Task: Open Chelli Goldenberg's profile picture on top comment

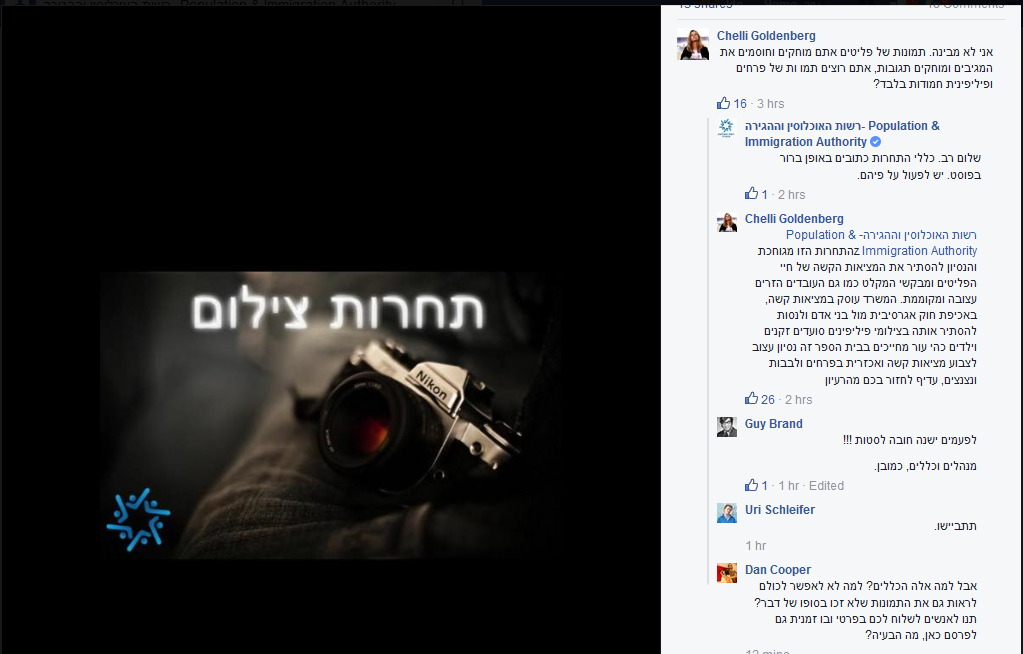Action: click(x=693, y=44)
